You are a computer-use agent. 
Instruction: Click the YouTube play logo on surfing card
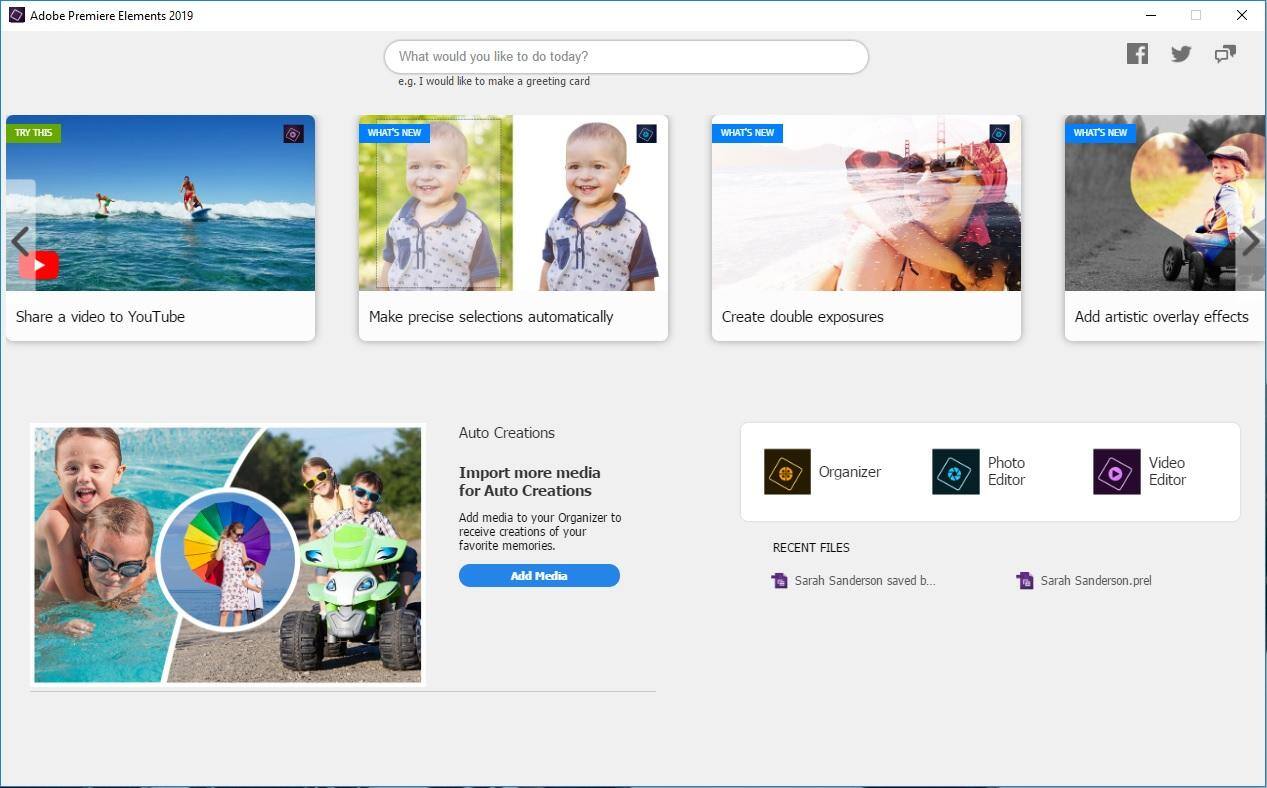tap(39, 265)
